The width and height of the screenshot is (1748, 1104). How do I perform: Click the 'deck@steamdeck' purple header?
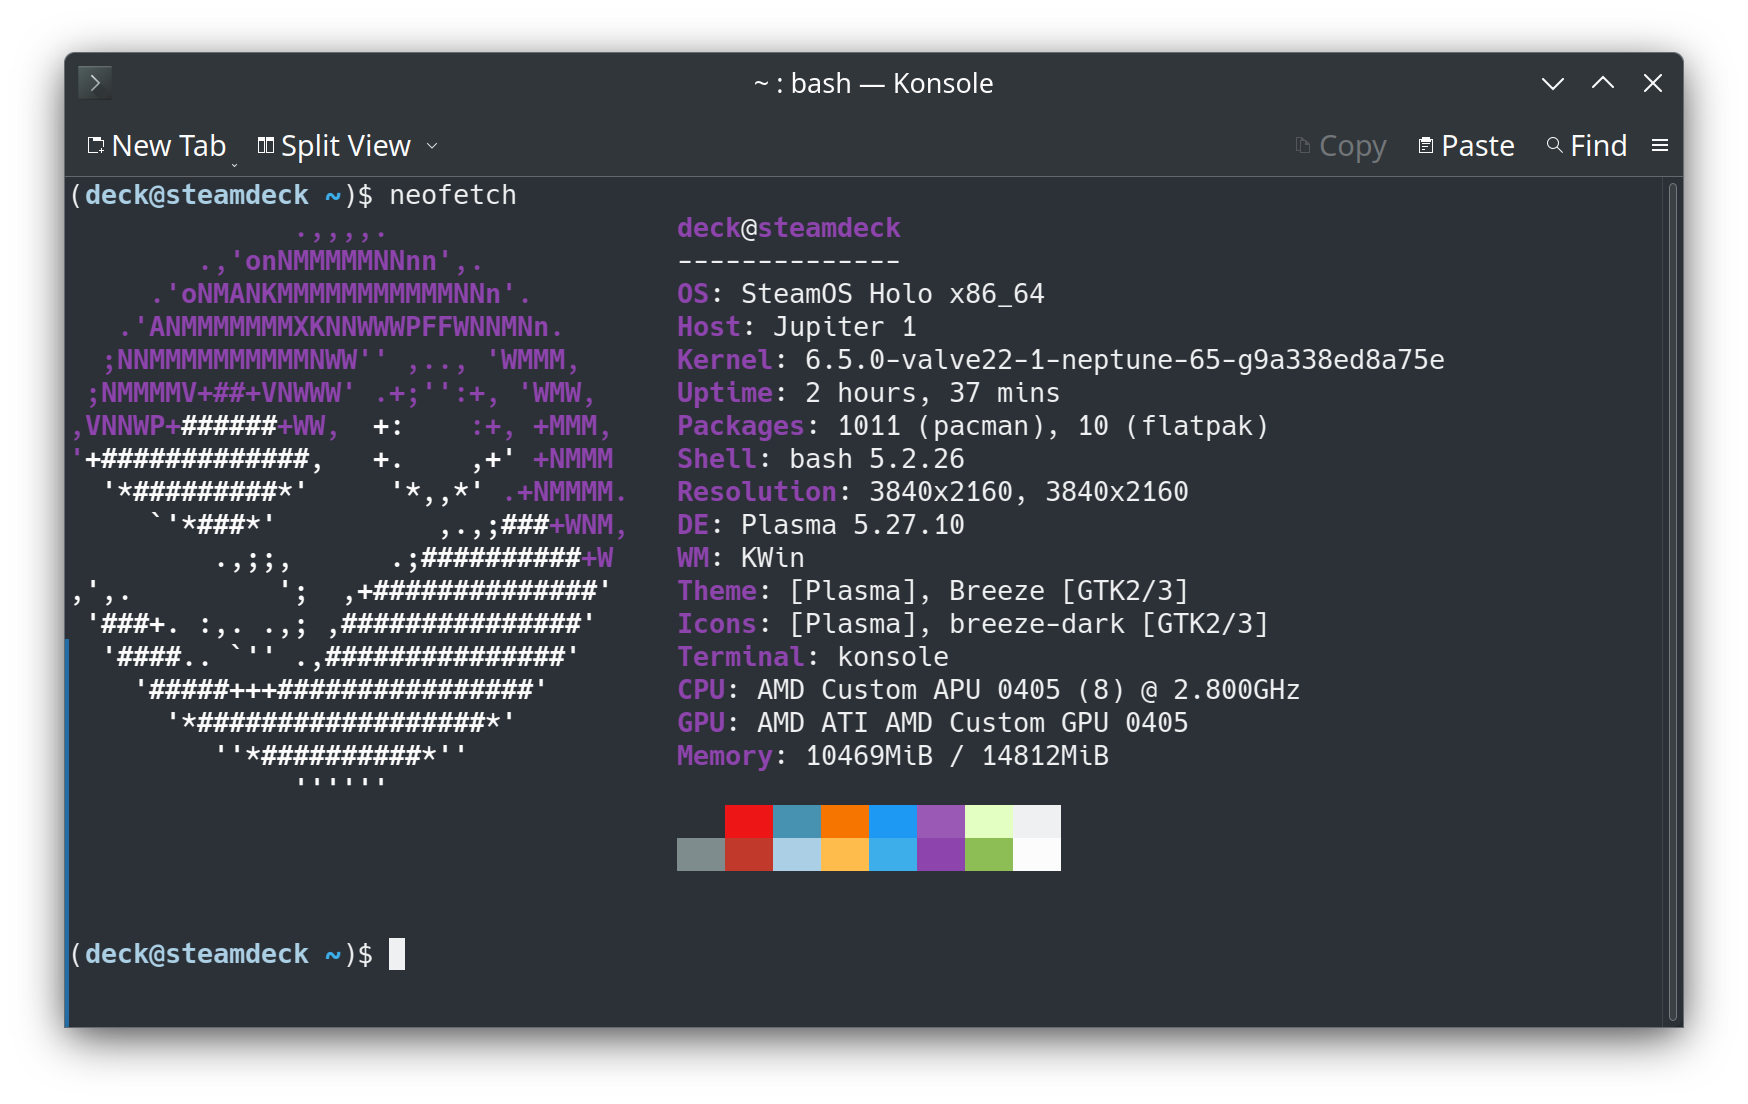coord(789,228)
